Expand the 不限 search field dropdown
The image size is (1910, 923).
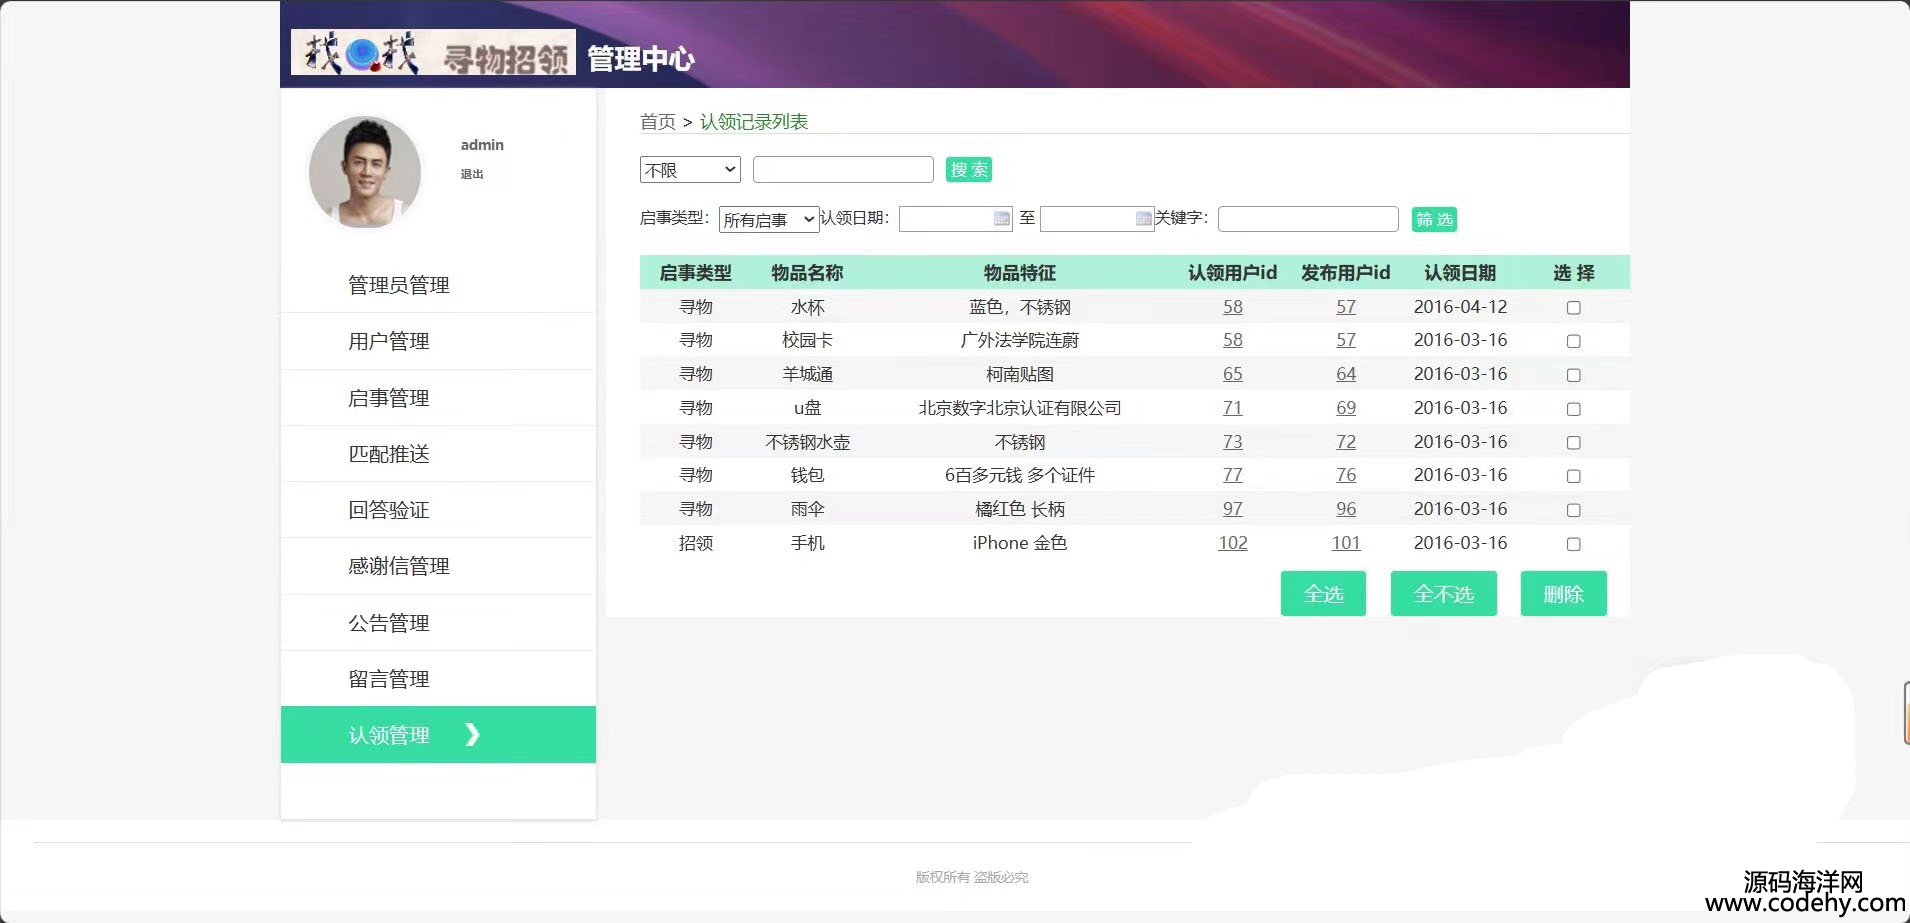690,170
